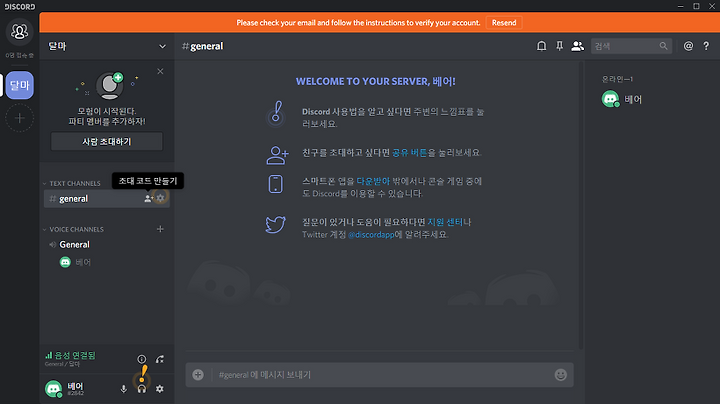Click the chat area scrollbar
The height and width of the screenshot is (404, 720).
pyautogui.click(x=581, y=206)
